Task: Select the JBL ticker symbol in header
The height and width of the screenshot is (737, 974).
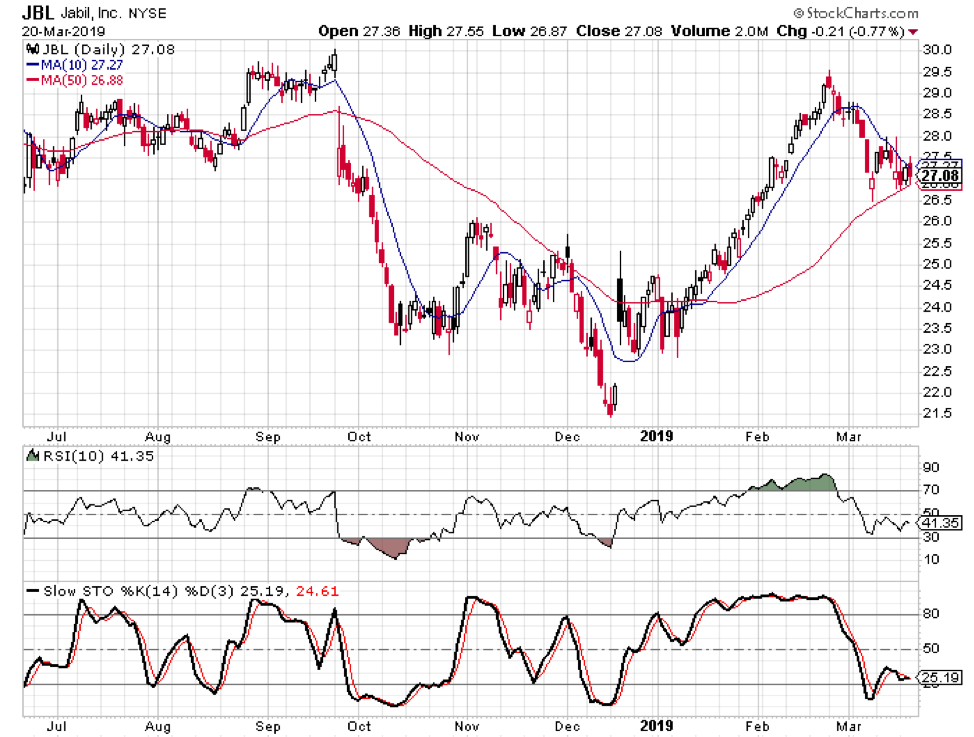Action: coord(38,12)
